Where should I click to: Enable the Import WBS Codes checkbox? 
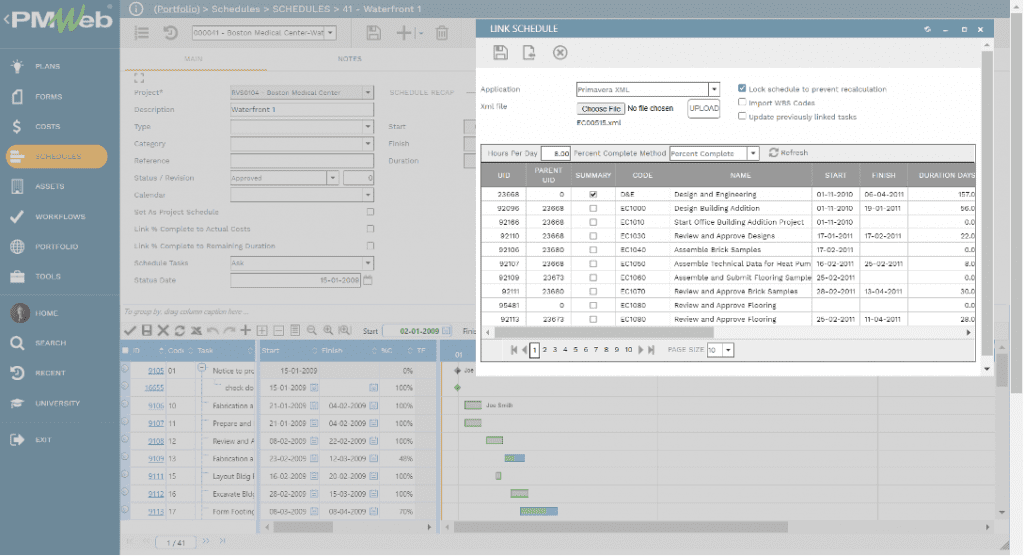click(742, 103)
